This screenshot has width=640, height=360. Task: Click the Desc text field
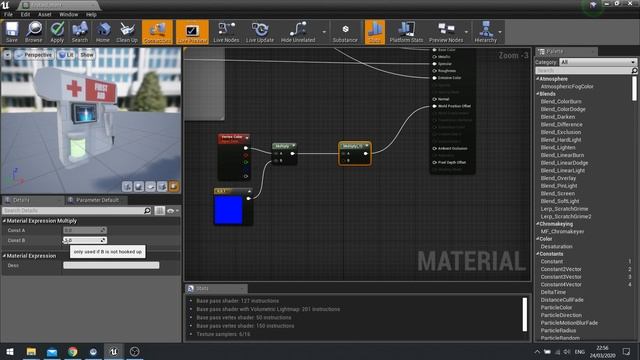[111, 265]
